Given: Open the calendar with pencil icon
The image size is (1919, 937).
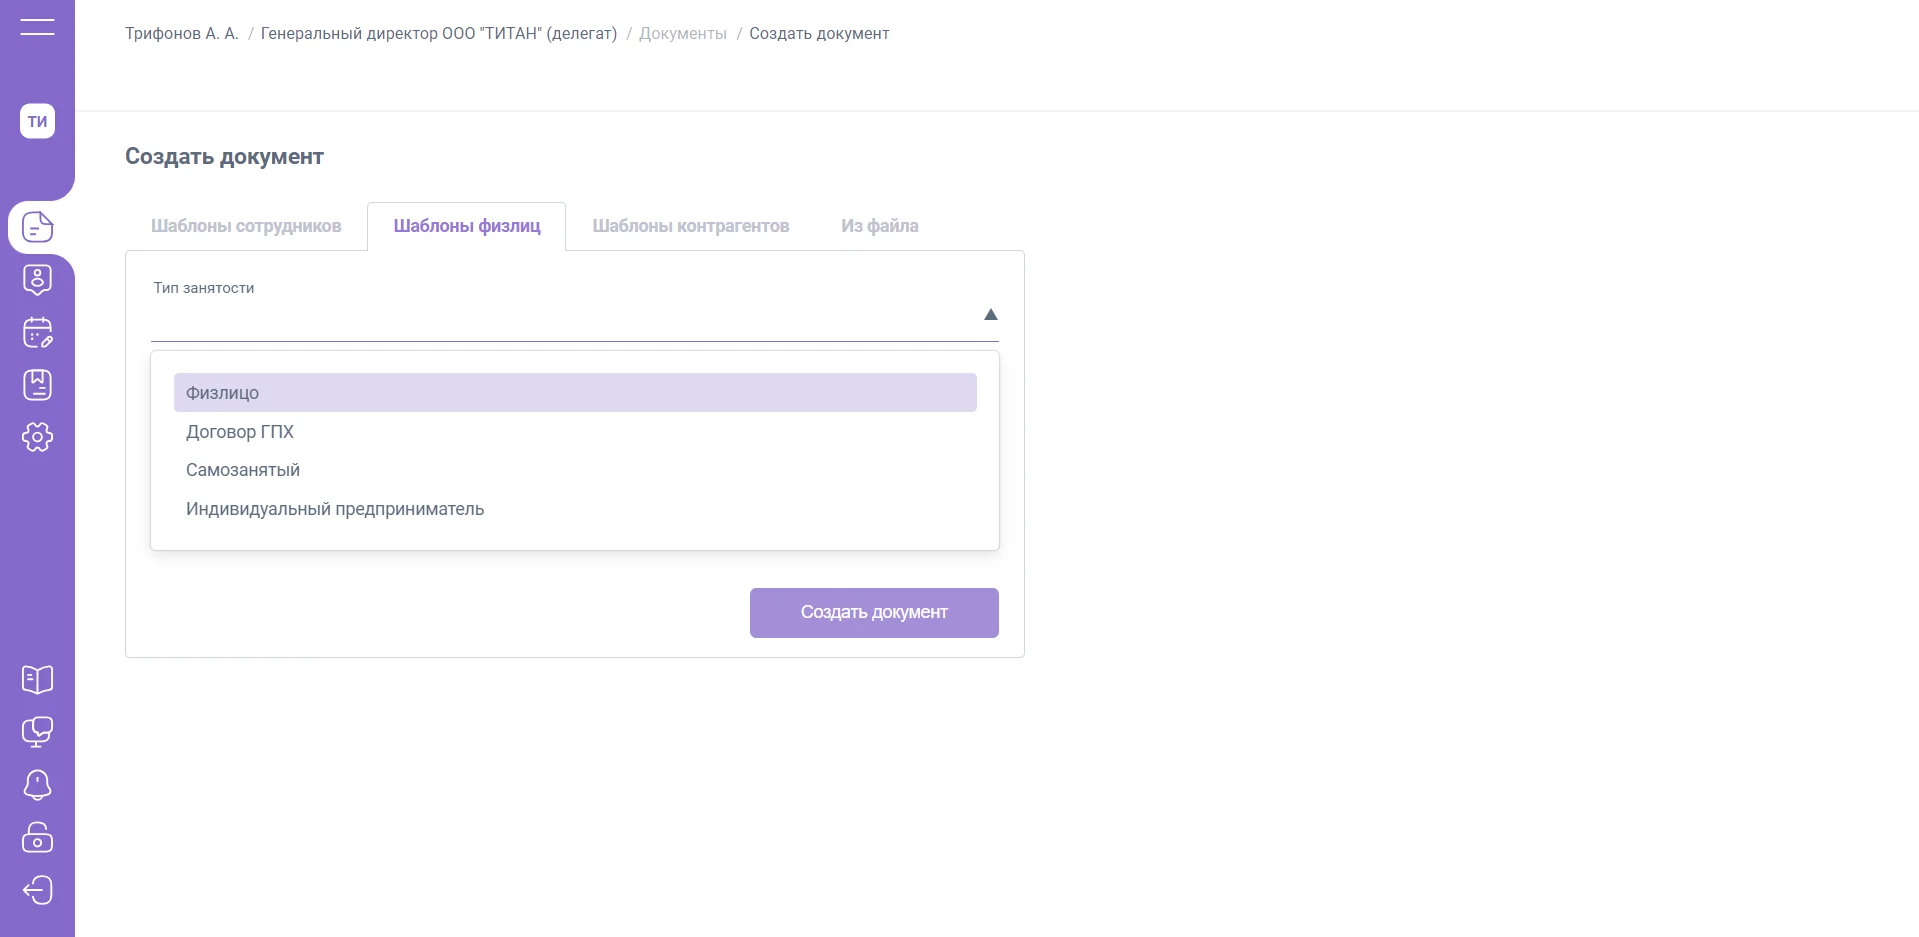Looking at the screenshot, I should pos(37,333).
